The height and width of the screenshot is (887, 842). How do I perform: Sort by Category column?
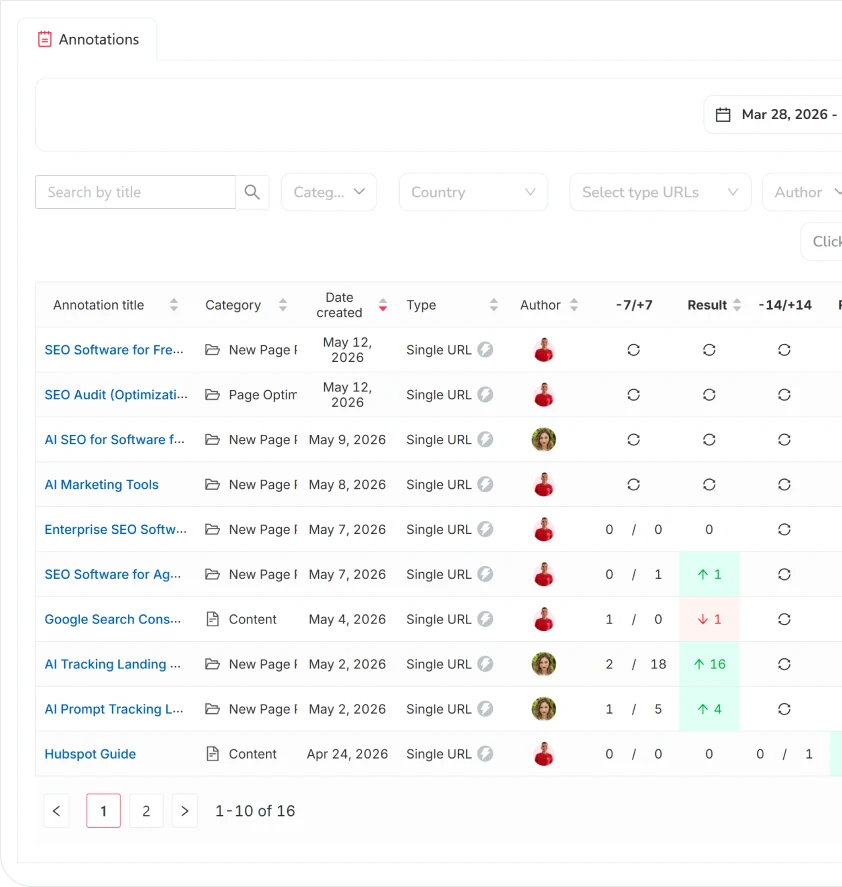coord(283,305)
